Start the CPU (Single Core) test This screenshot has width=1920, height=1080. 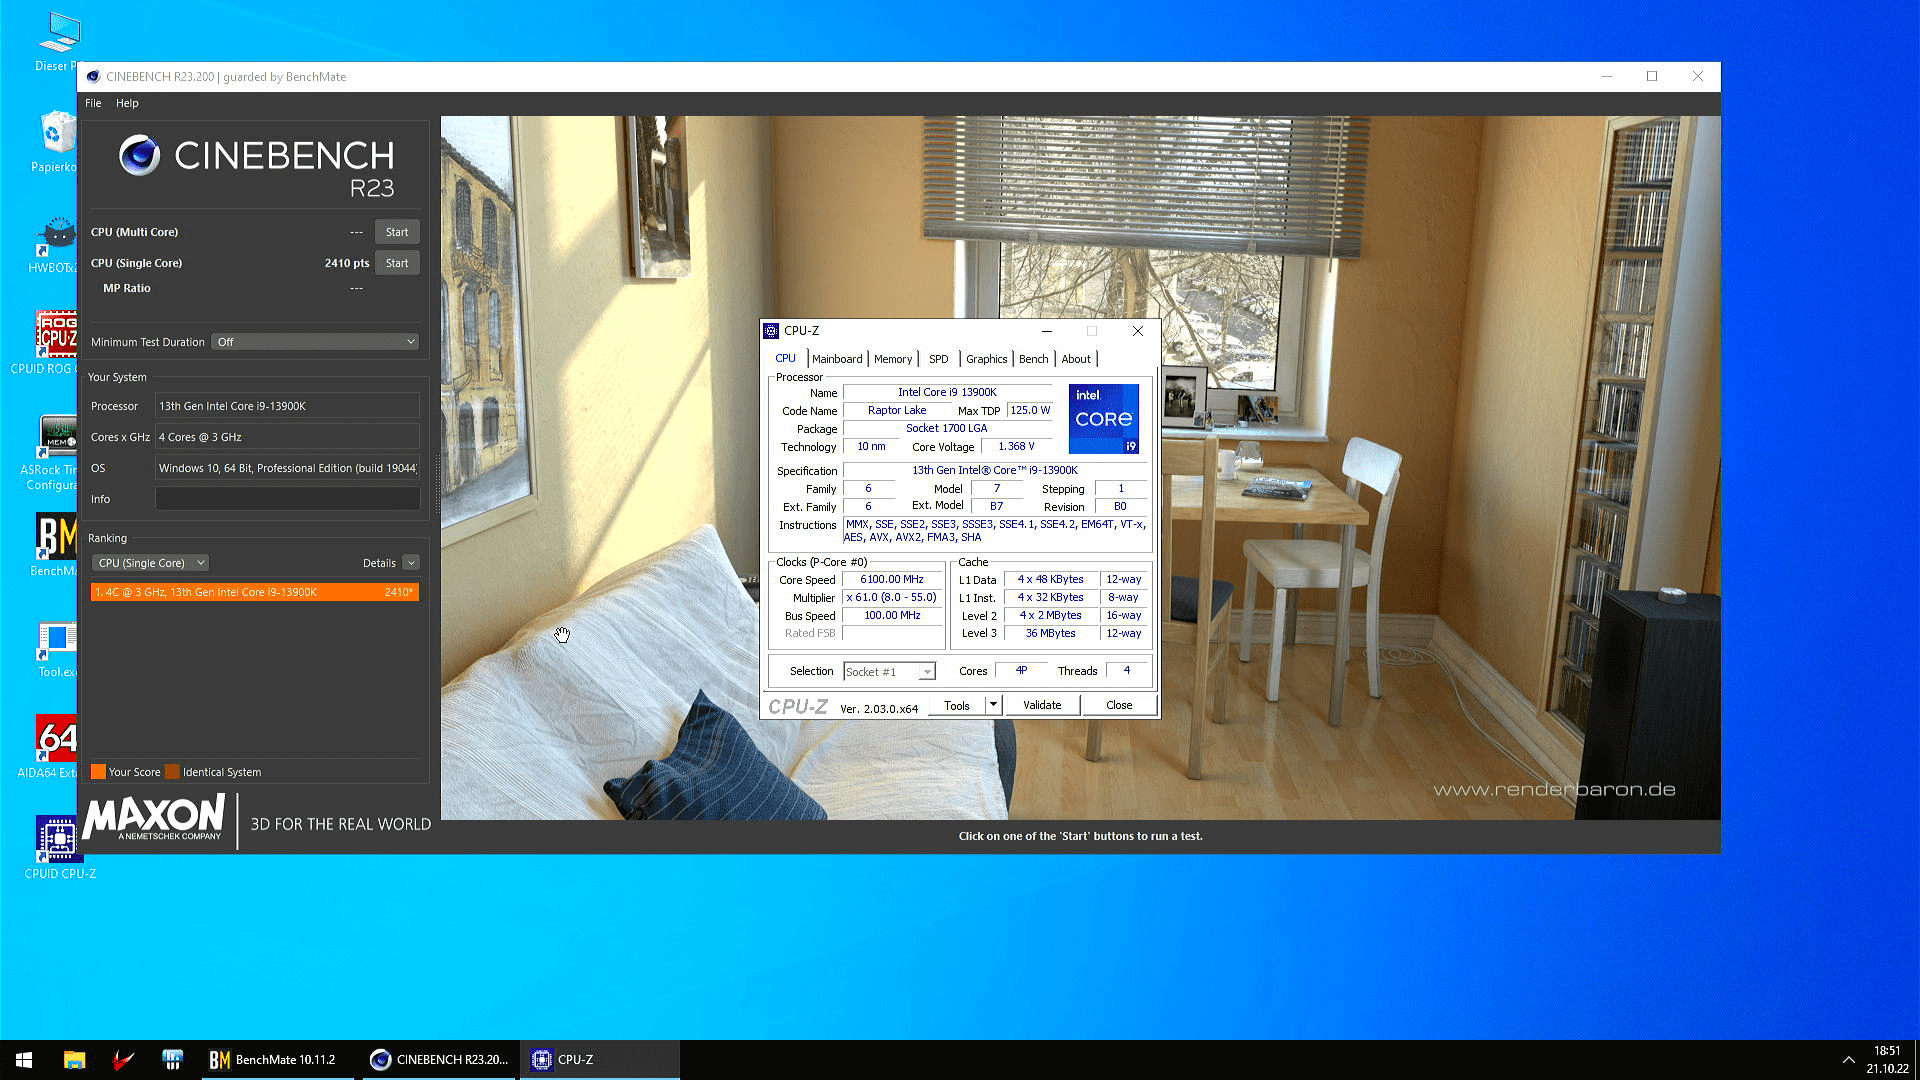point(397,263)
